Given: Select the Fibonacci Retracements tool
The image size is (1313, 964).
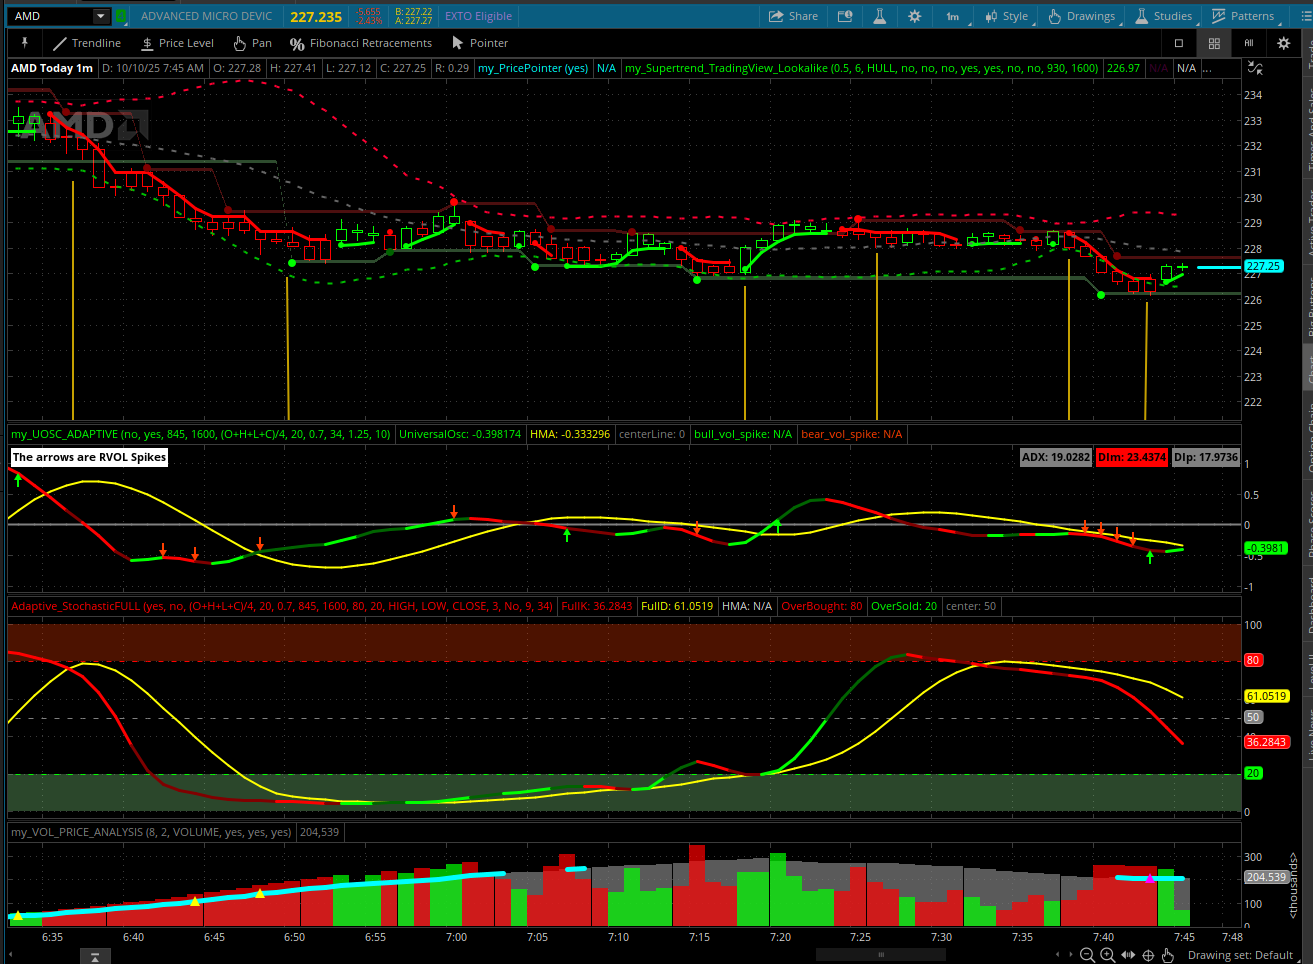Looking at the screenshot, I should pyautogui.click(x=361, y=43).
